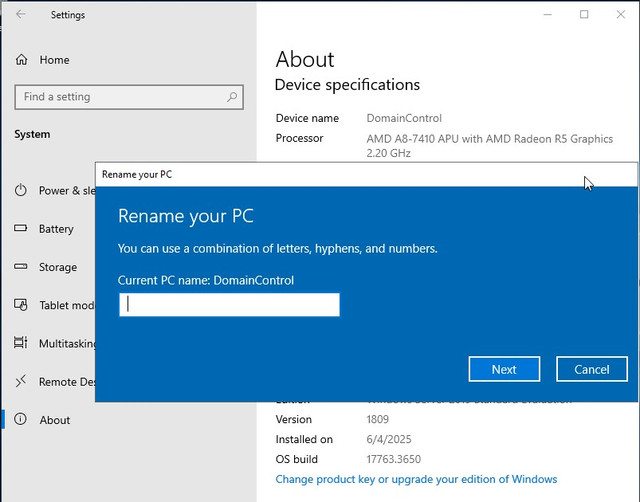Select the Multitasking icon

pos(21,343)
